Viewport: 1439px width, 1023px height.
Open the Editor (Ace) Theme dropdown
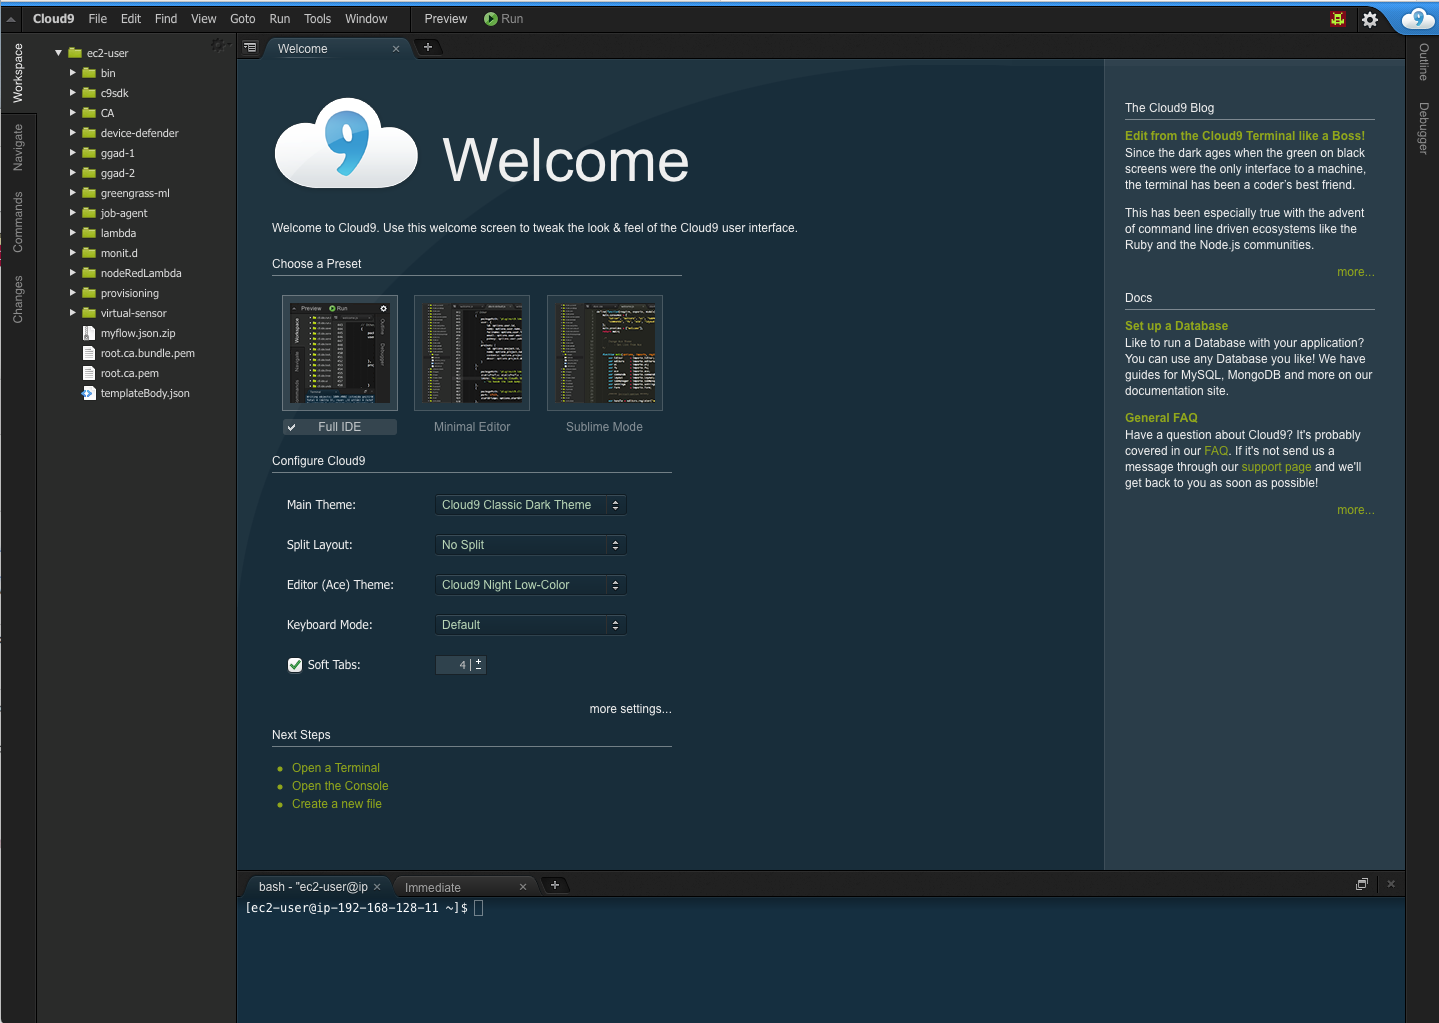click(x=531, y=585)
